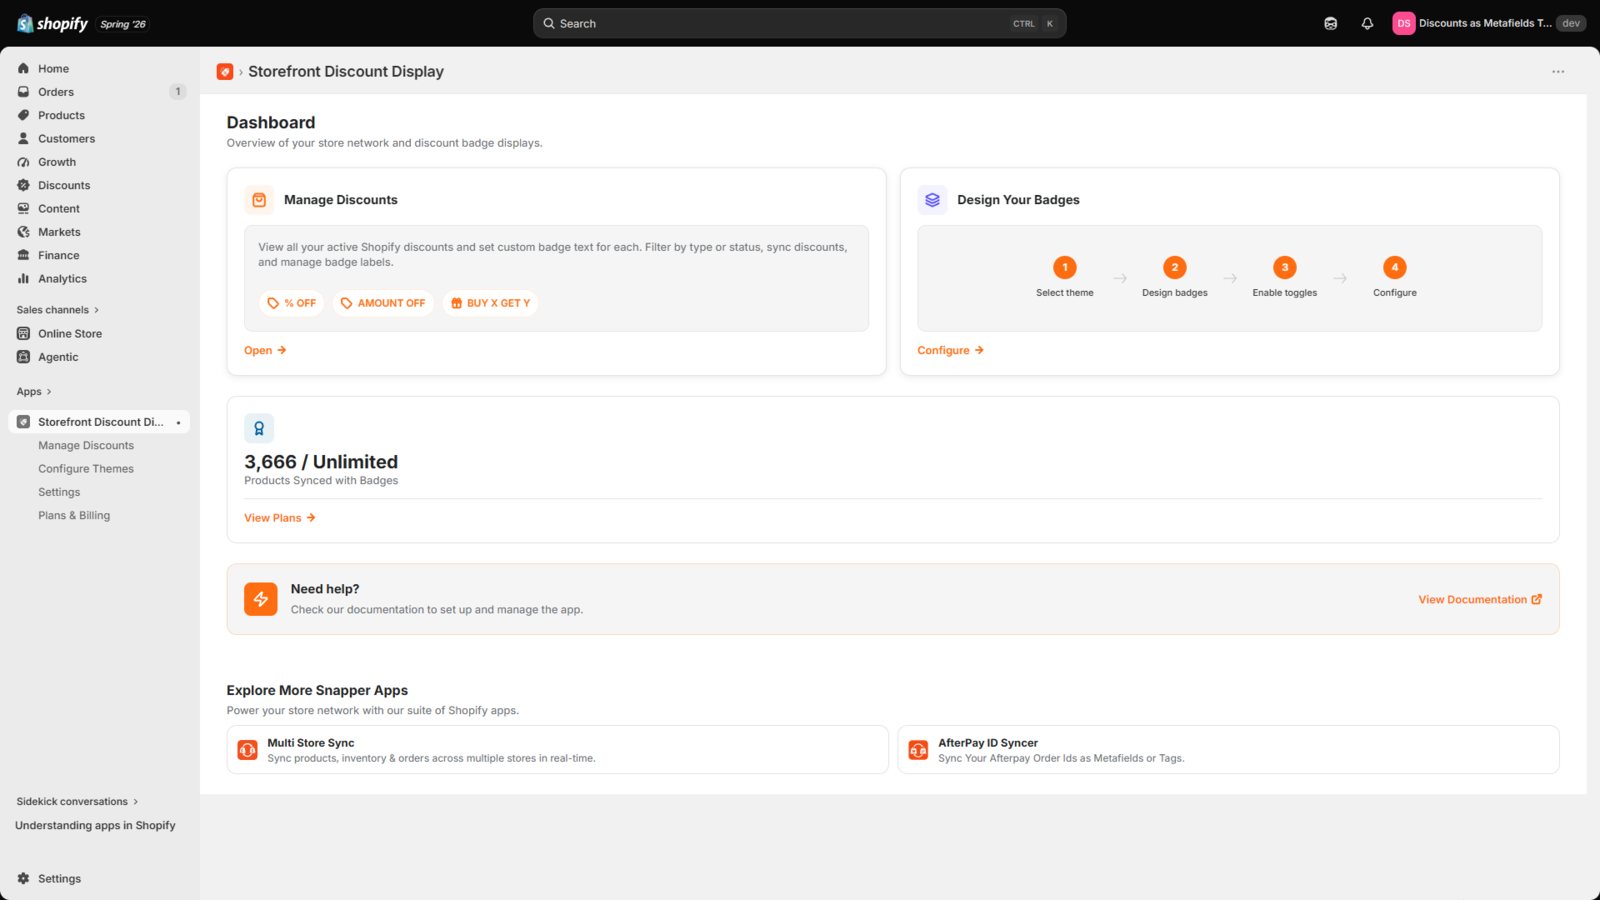Click the Settings gear icon
Screen dimensions: 1600x900
23,879
